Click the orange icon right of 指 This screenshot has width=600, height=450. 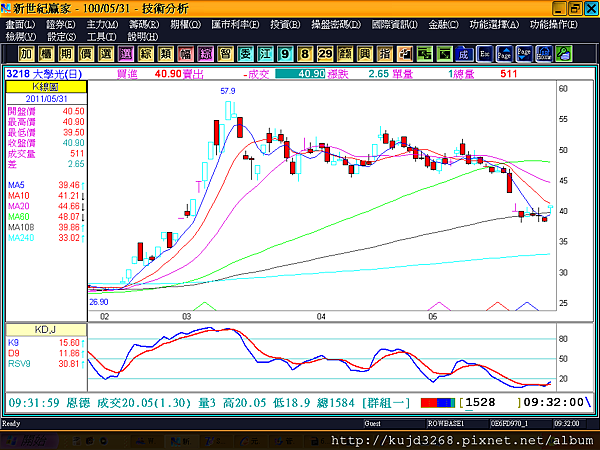404,54
